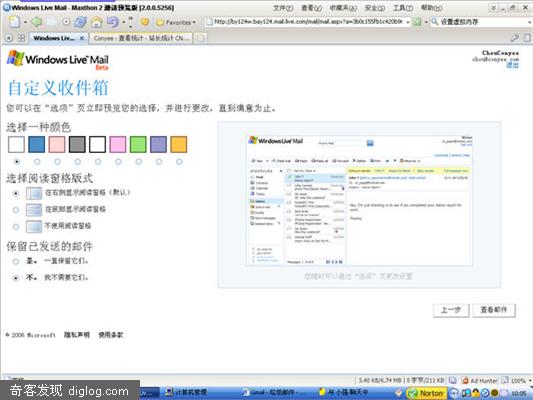
Task: Open 收藏夹(A) menu
Action: coord(343,8)
